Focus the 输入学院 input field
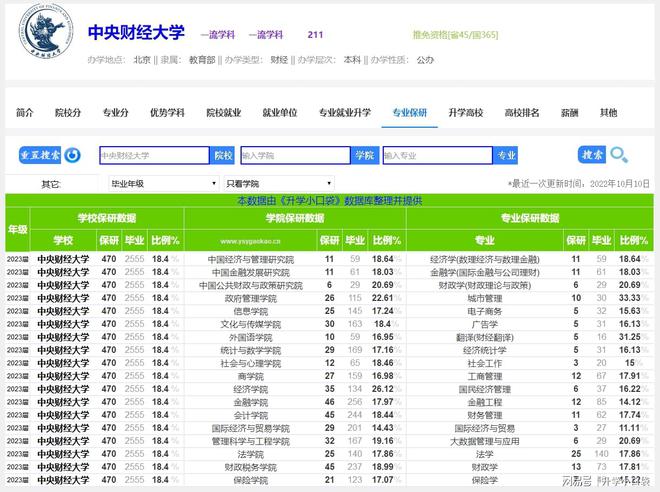Screen dimensions: 660x492 (295, 155)
